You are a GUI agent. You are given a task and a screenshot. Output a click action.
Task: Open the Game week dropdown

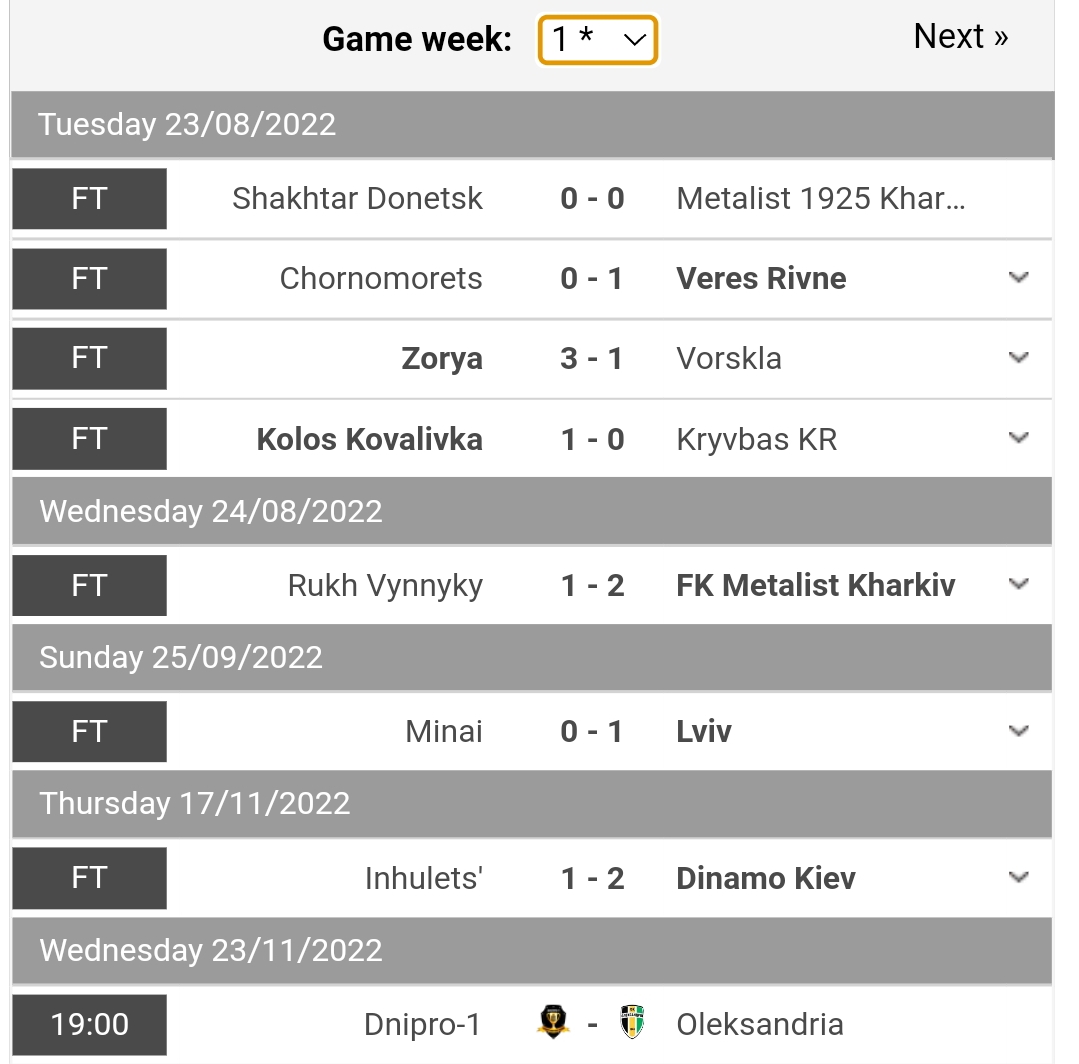click(598, 40)
